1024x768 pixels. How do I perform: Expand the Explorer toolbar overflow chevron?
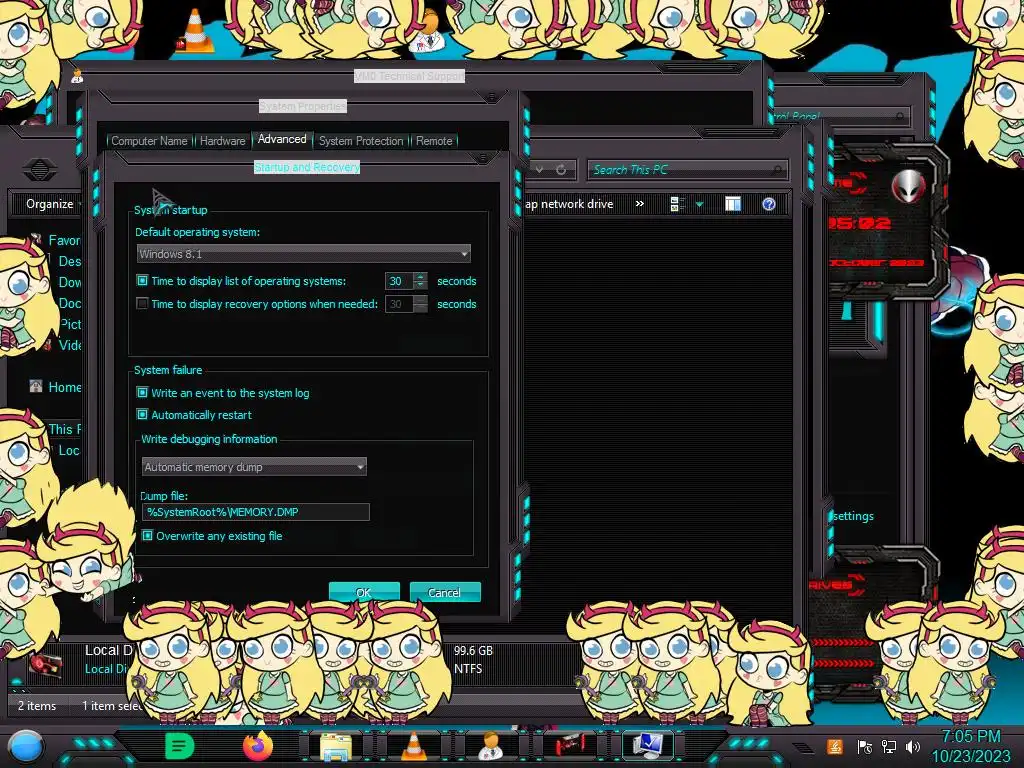pos(640,204)
